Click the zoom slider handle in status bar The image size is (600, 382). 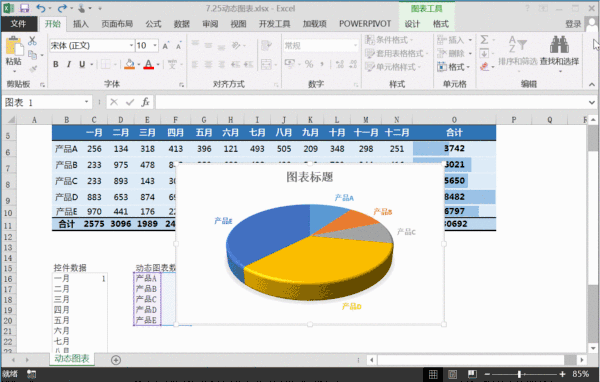[519, 374]
